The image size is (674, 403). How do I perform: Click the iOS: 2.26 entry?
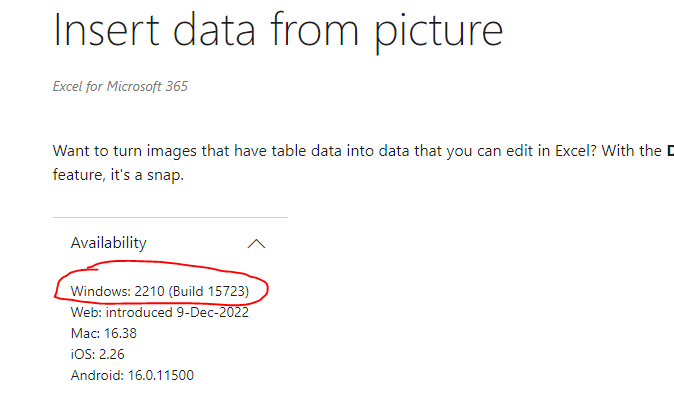[98, 354]
